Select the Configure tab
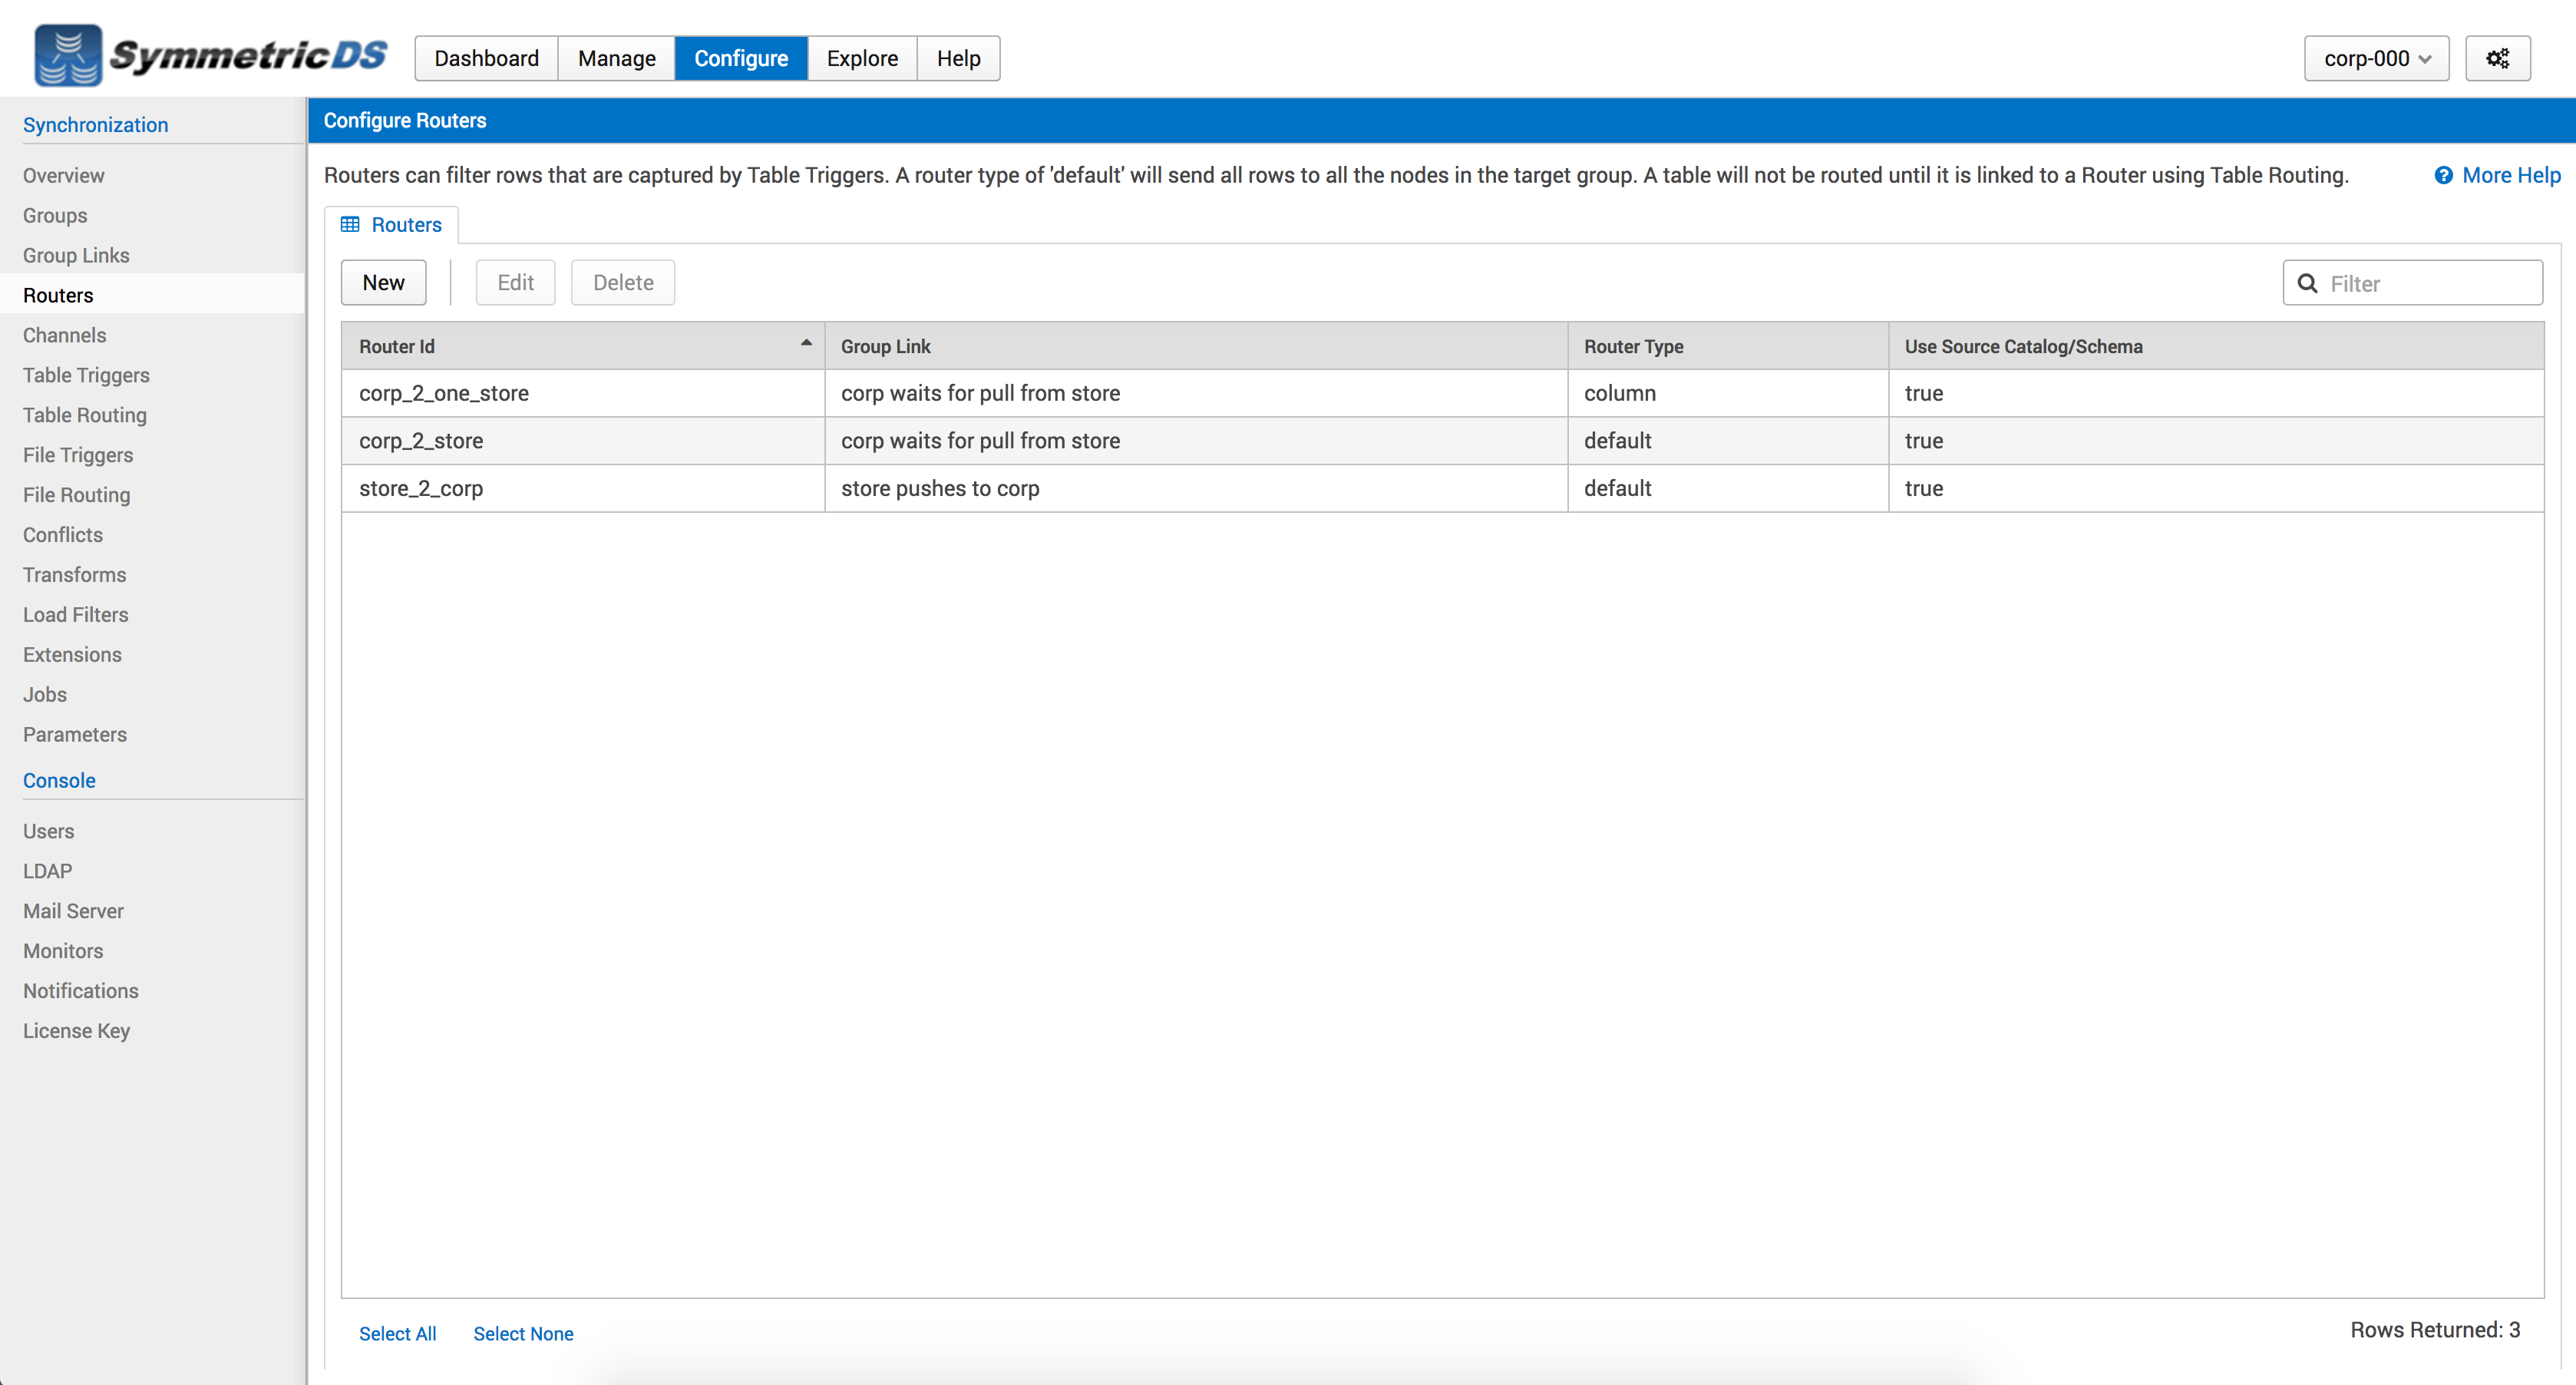Image resolution: width=2576 pixels, height=1385 pixels. 741,58
